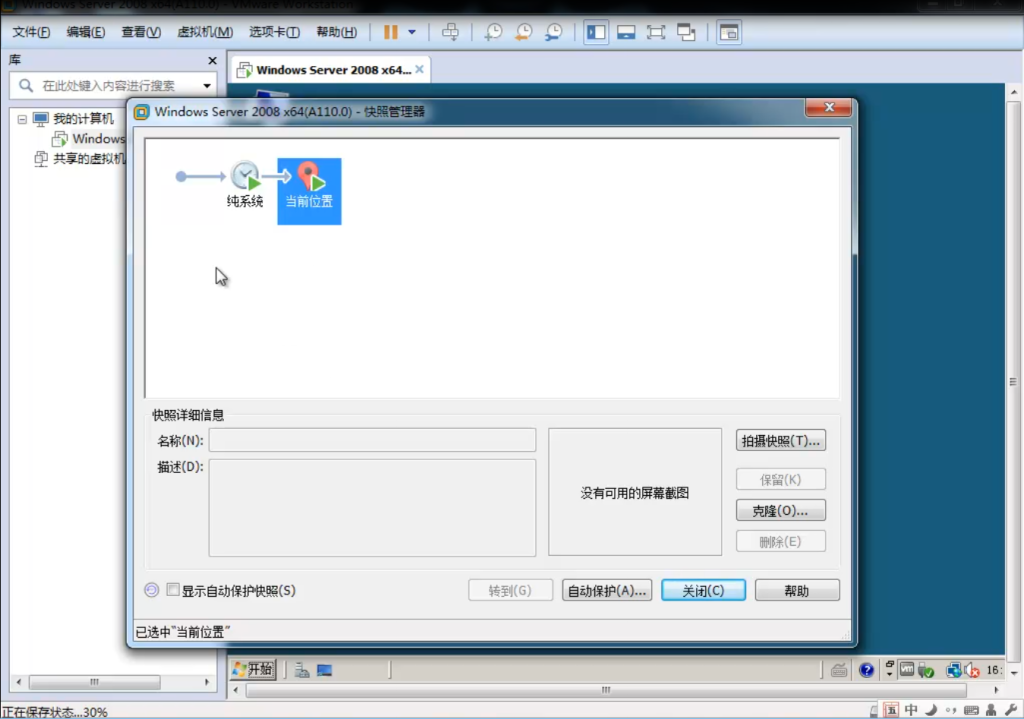Open the power options dropdown arrow
1024x719 pixels.
point(411,32)
